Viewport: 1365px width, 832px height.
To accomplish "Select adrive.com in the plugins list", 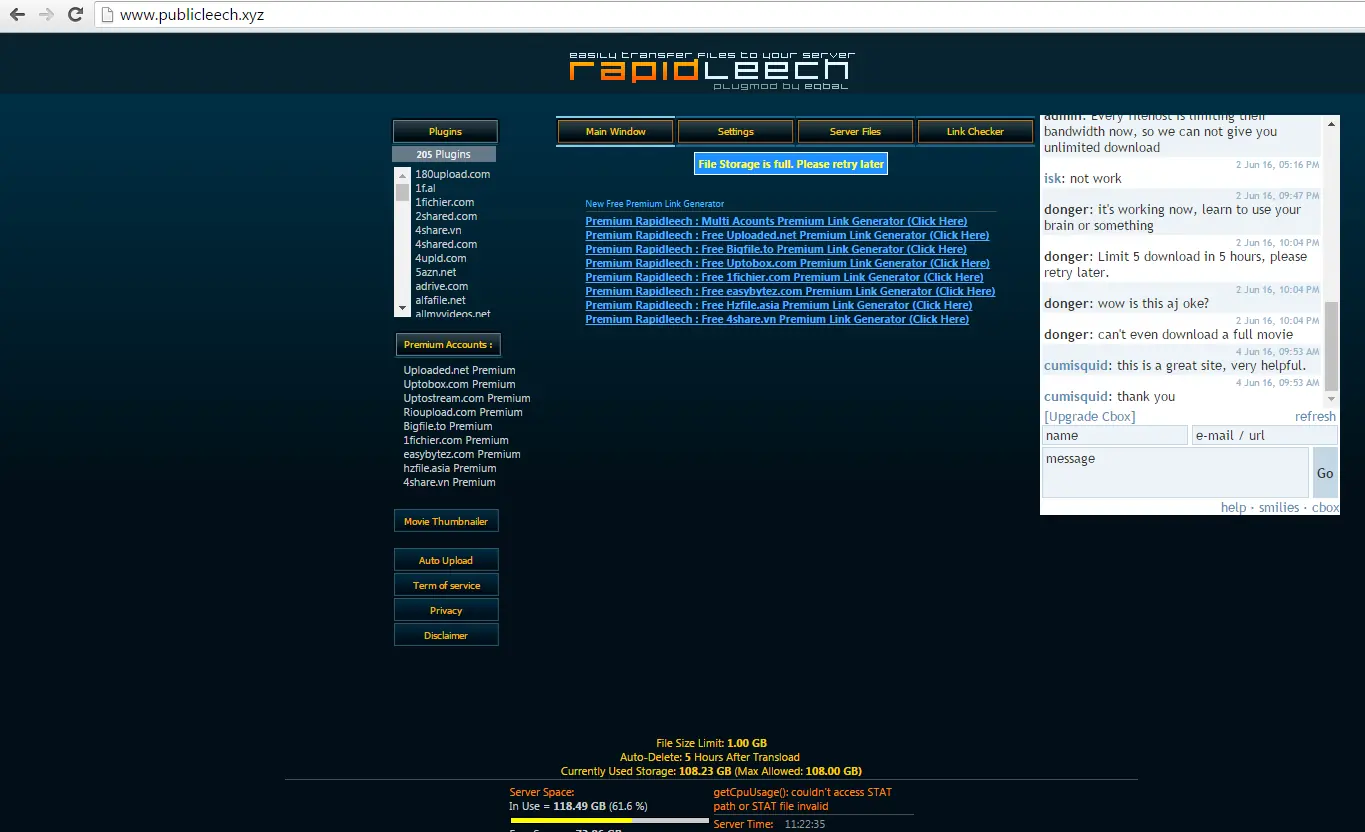I will click(x=442, y=286).
